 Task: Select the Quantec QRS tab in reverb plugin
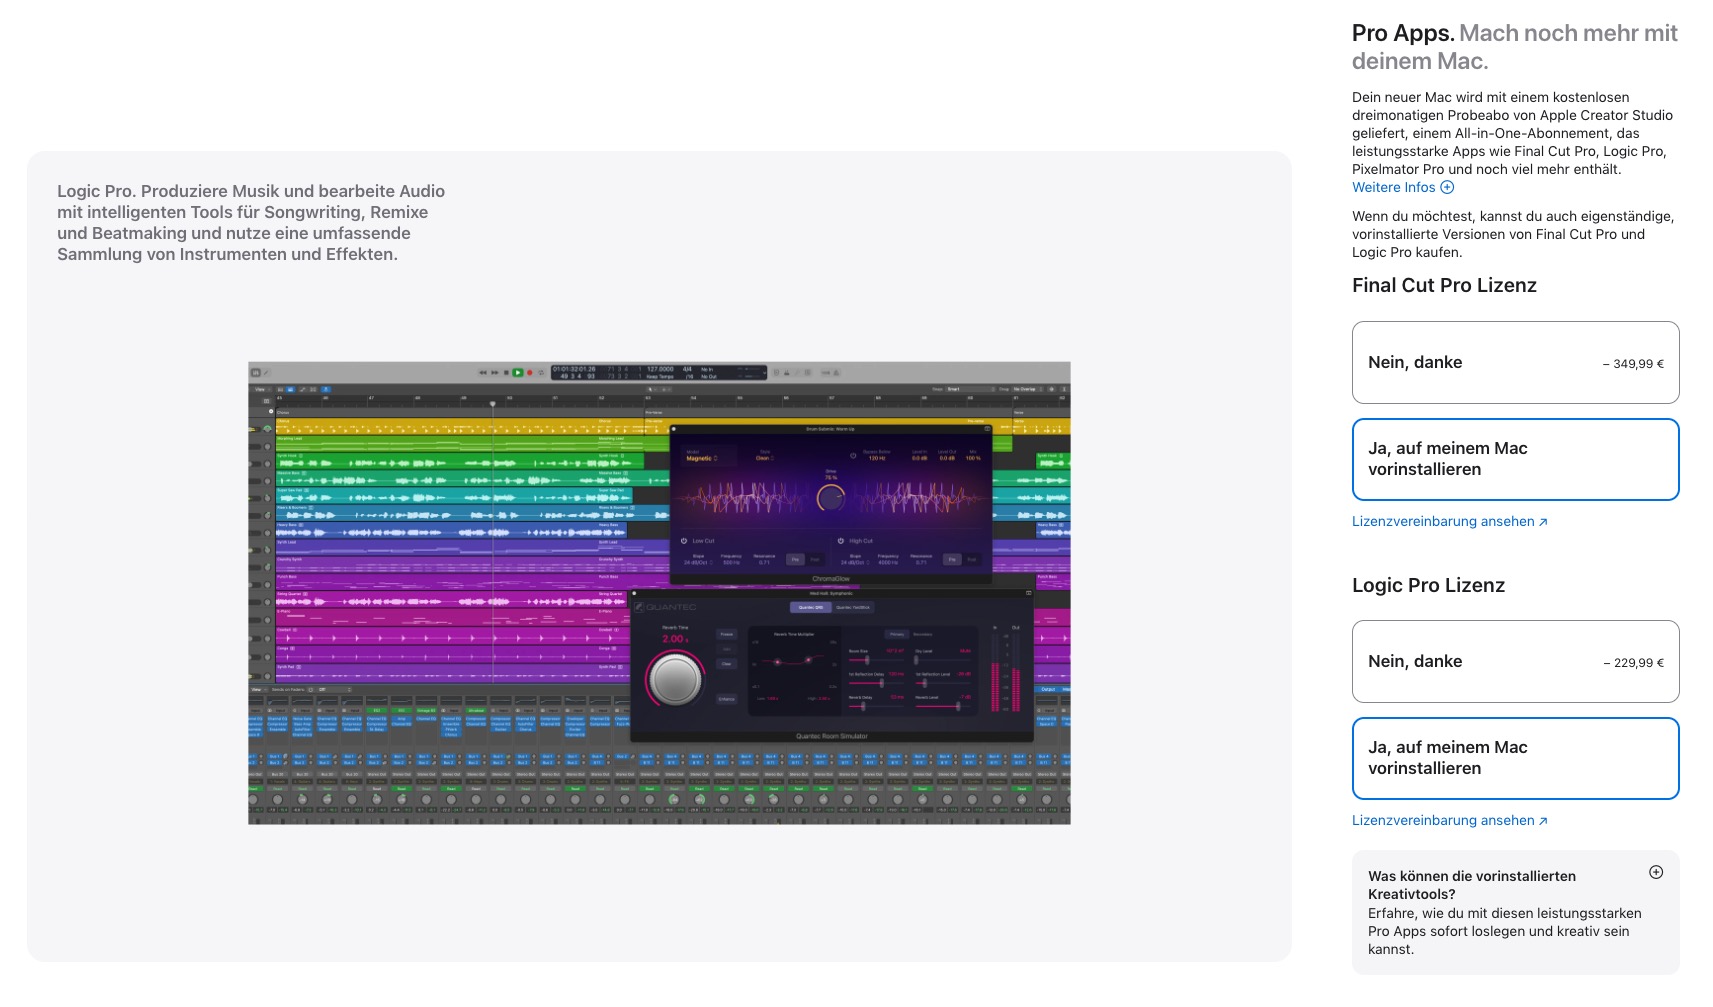(810, 607)
